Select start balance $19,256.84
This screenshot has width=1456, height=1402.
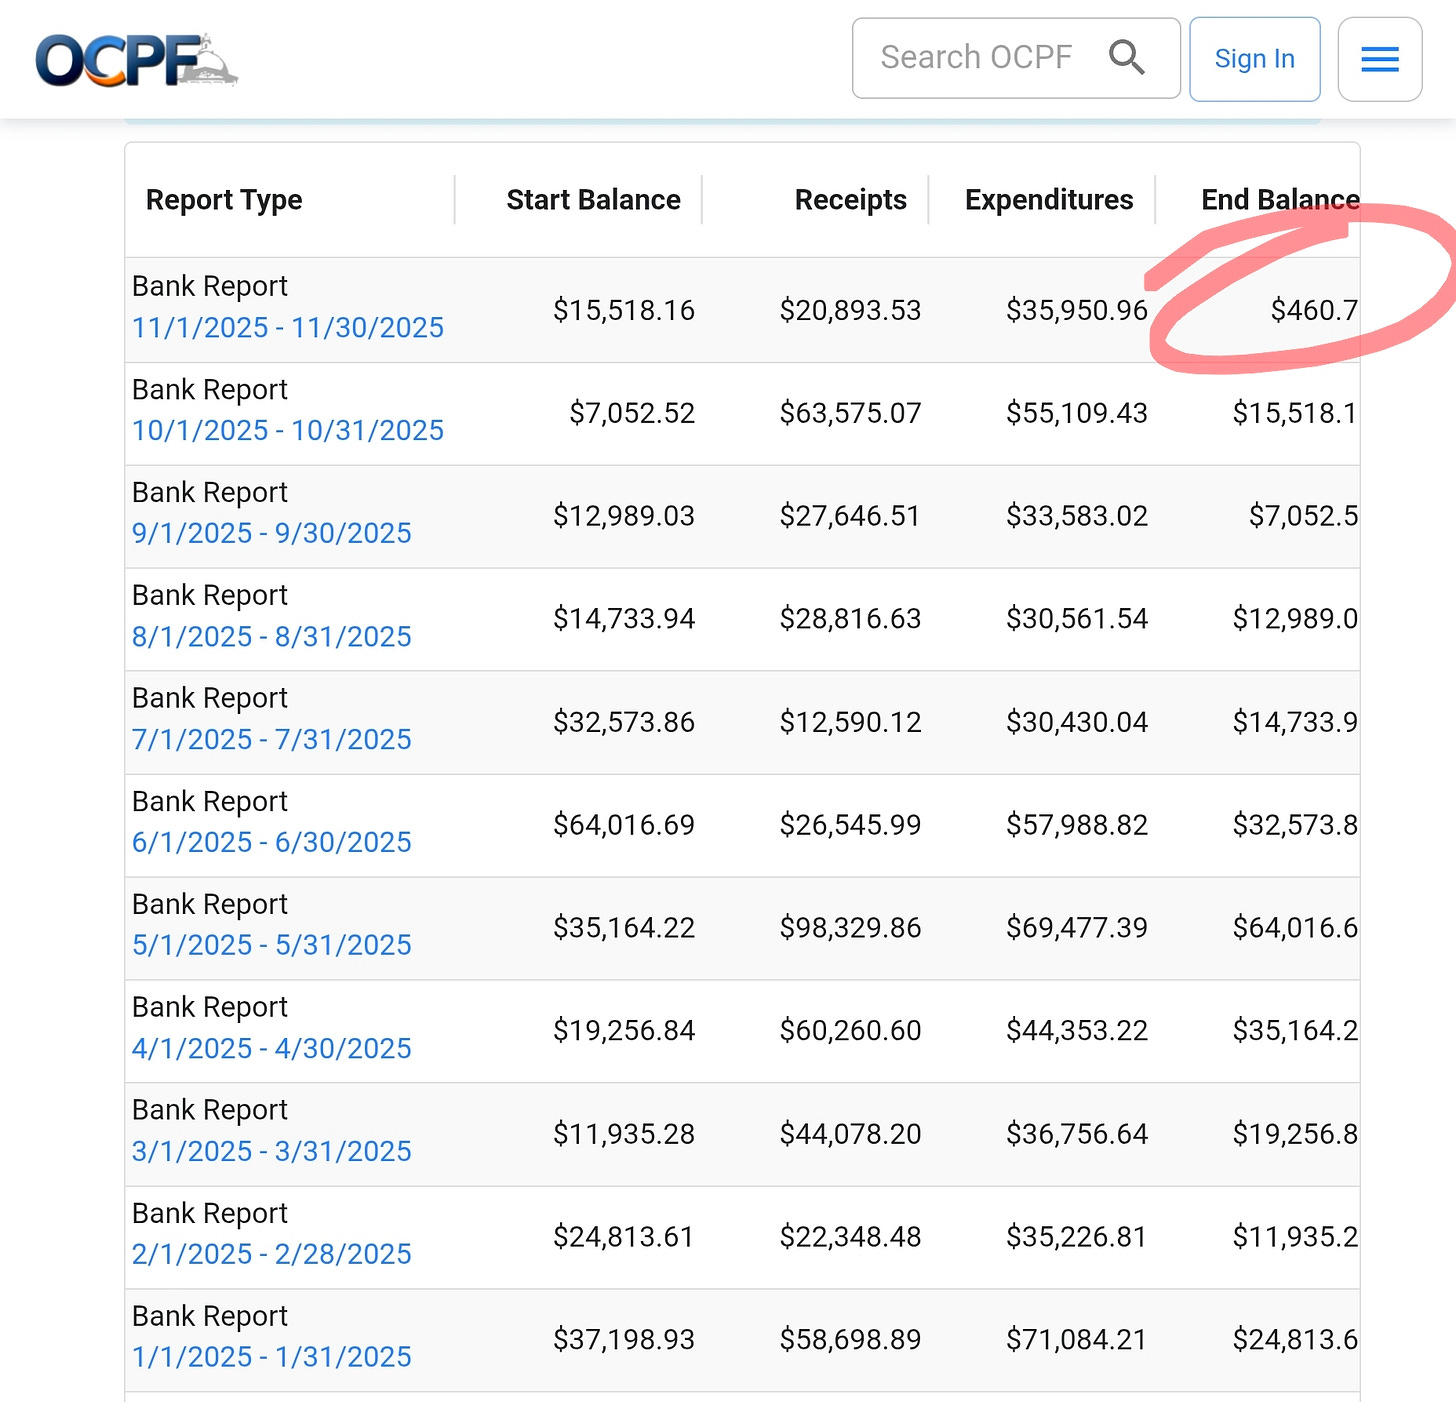coord(624,1031)
